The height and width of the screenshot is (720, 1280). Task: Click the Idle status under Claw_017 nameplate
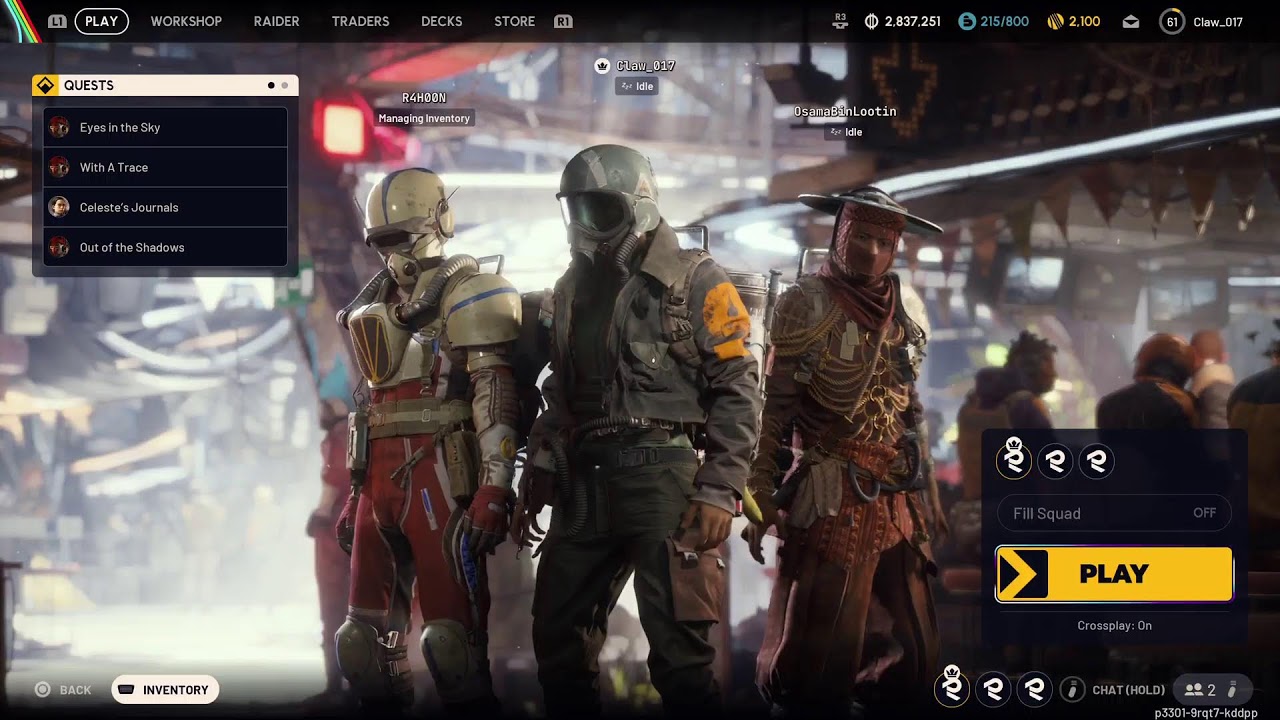point(636,86)
